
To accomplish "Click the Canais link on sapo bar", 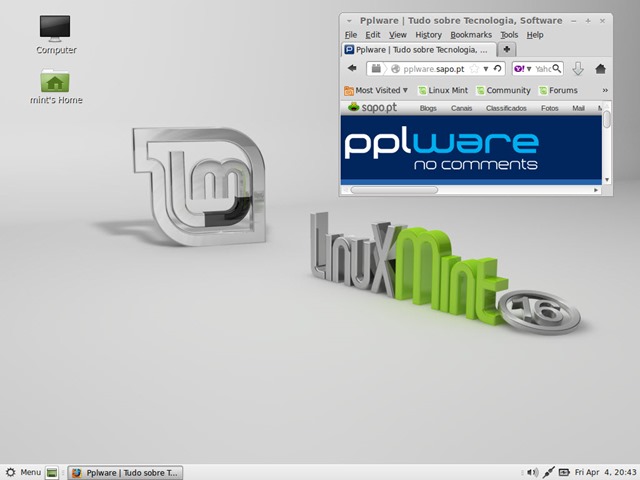I will 462,108.
